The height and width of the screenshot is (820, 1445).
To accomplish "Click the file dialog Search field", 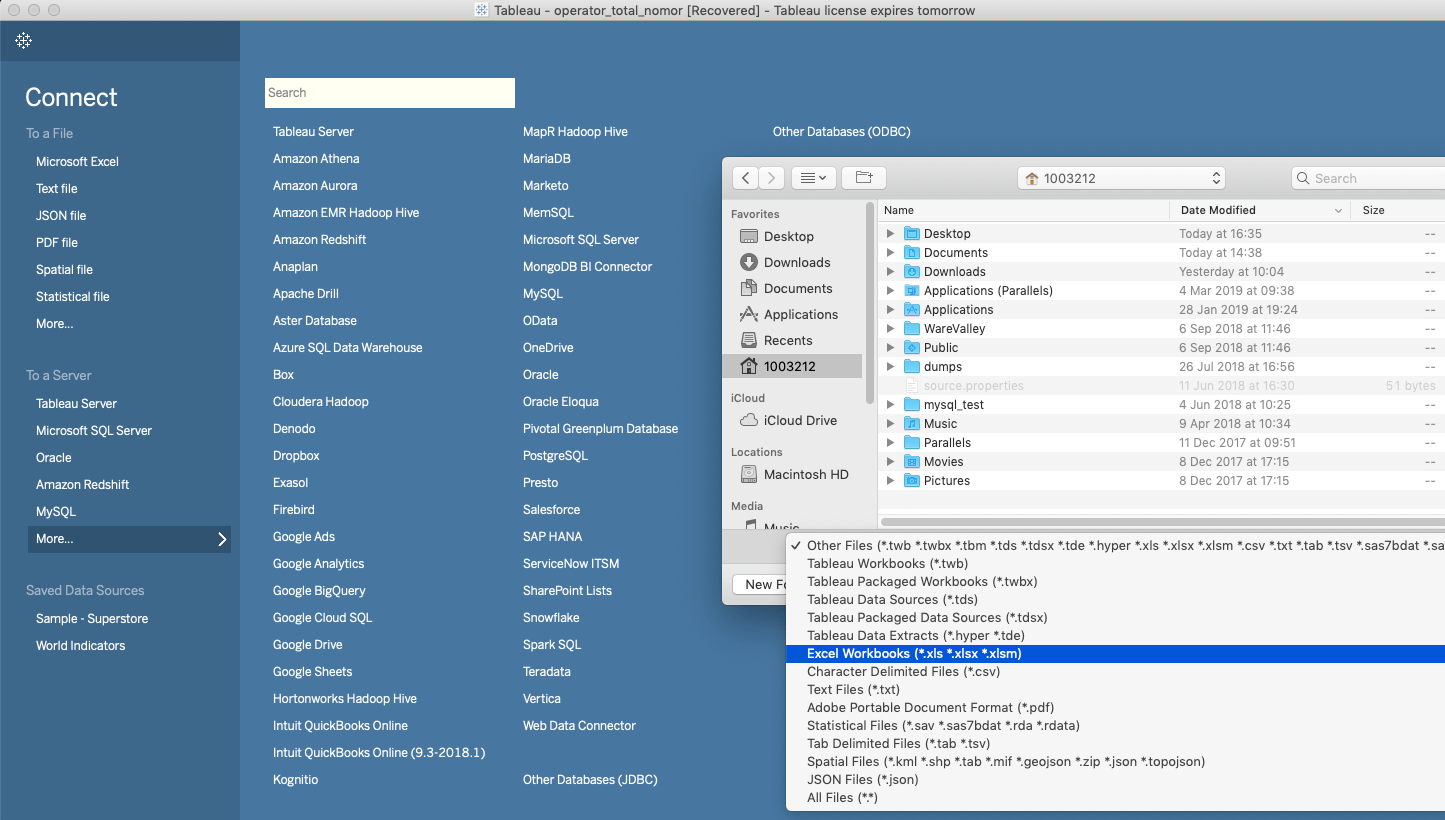I will (1367, 178).
